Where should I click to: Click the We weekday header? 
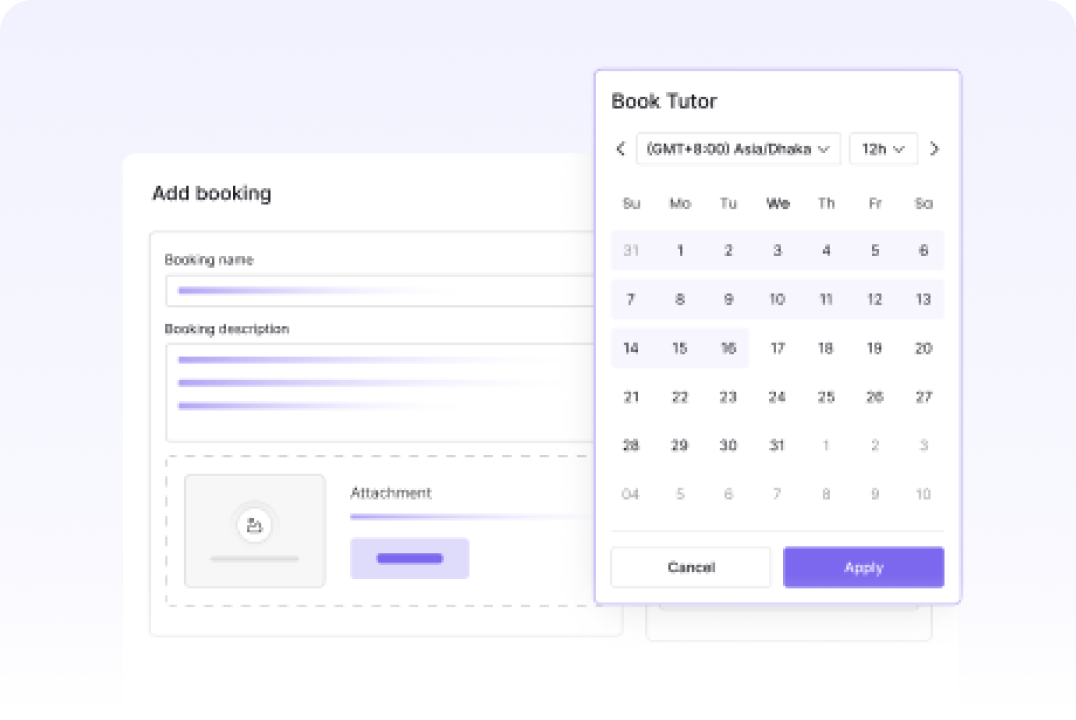point(777,203)
